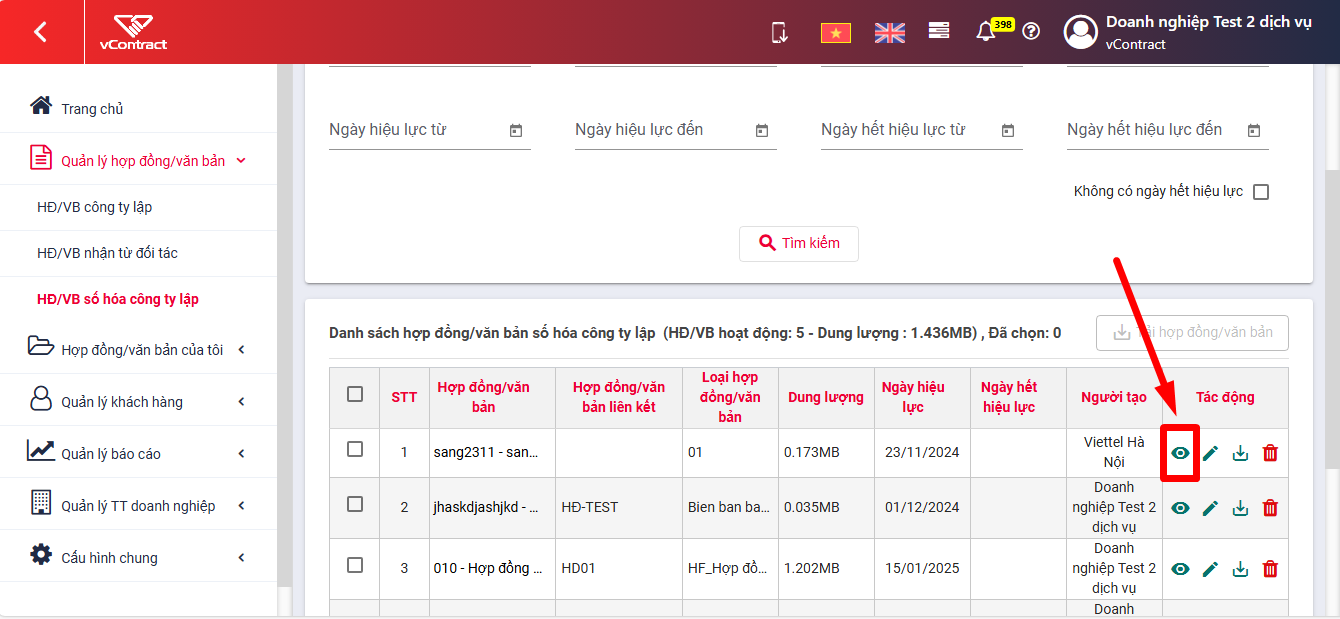The height and width of the screenshot is (619, 1340).
Task: Open calendar for Ngày hết hiệu lực từ
Action: pos(1008,130)
